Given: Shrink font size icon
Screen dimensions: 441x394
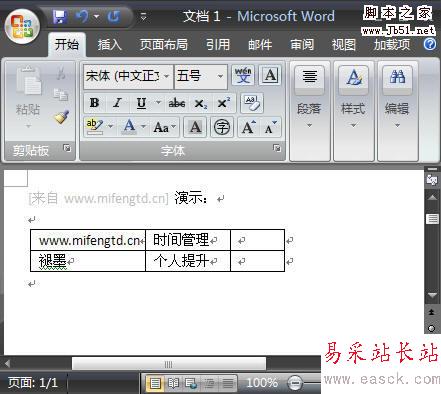Looking at the screenshot, I should pyautogui.click(x=270, y=127).
